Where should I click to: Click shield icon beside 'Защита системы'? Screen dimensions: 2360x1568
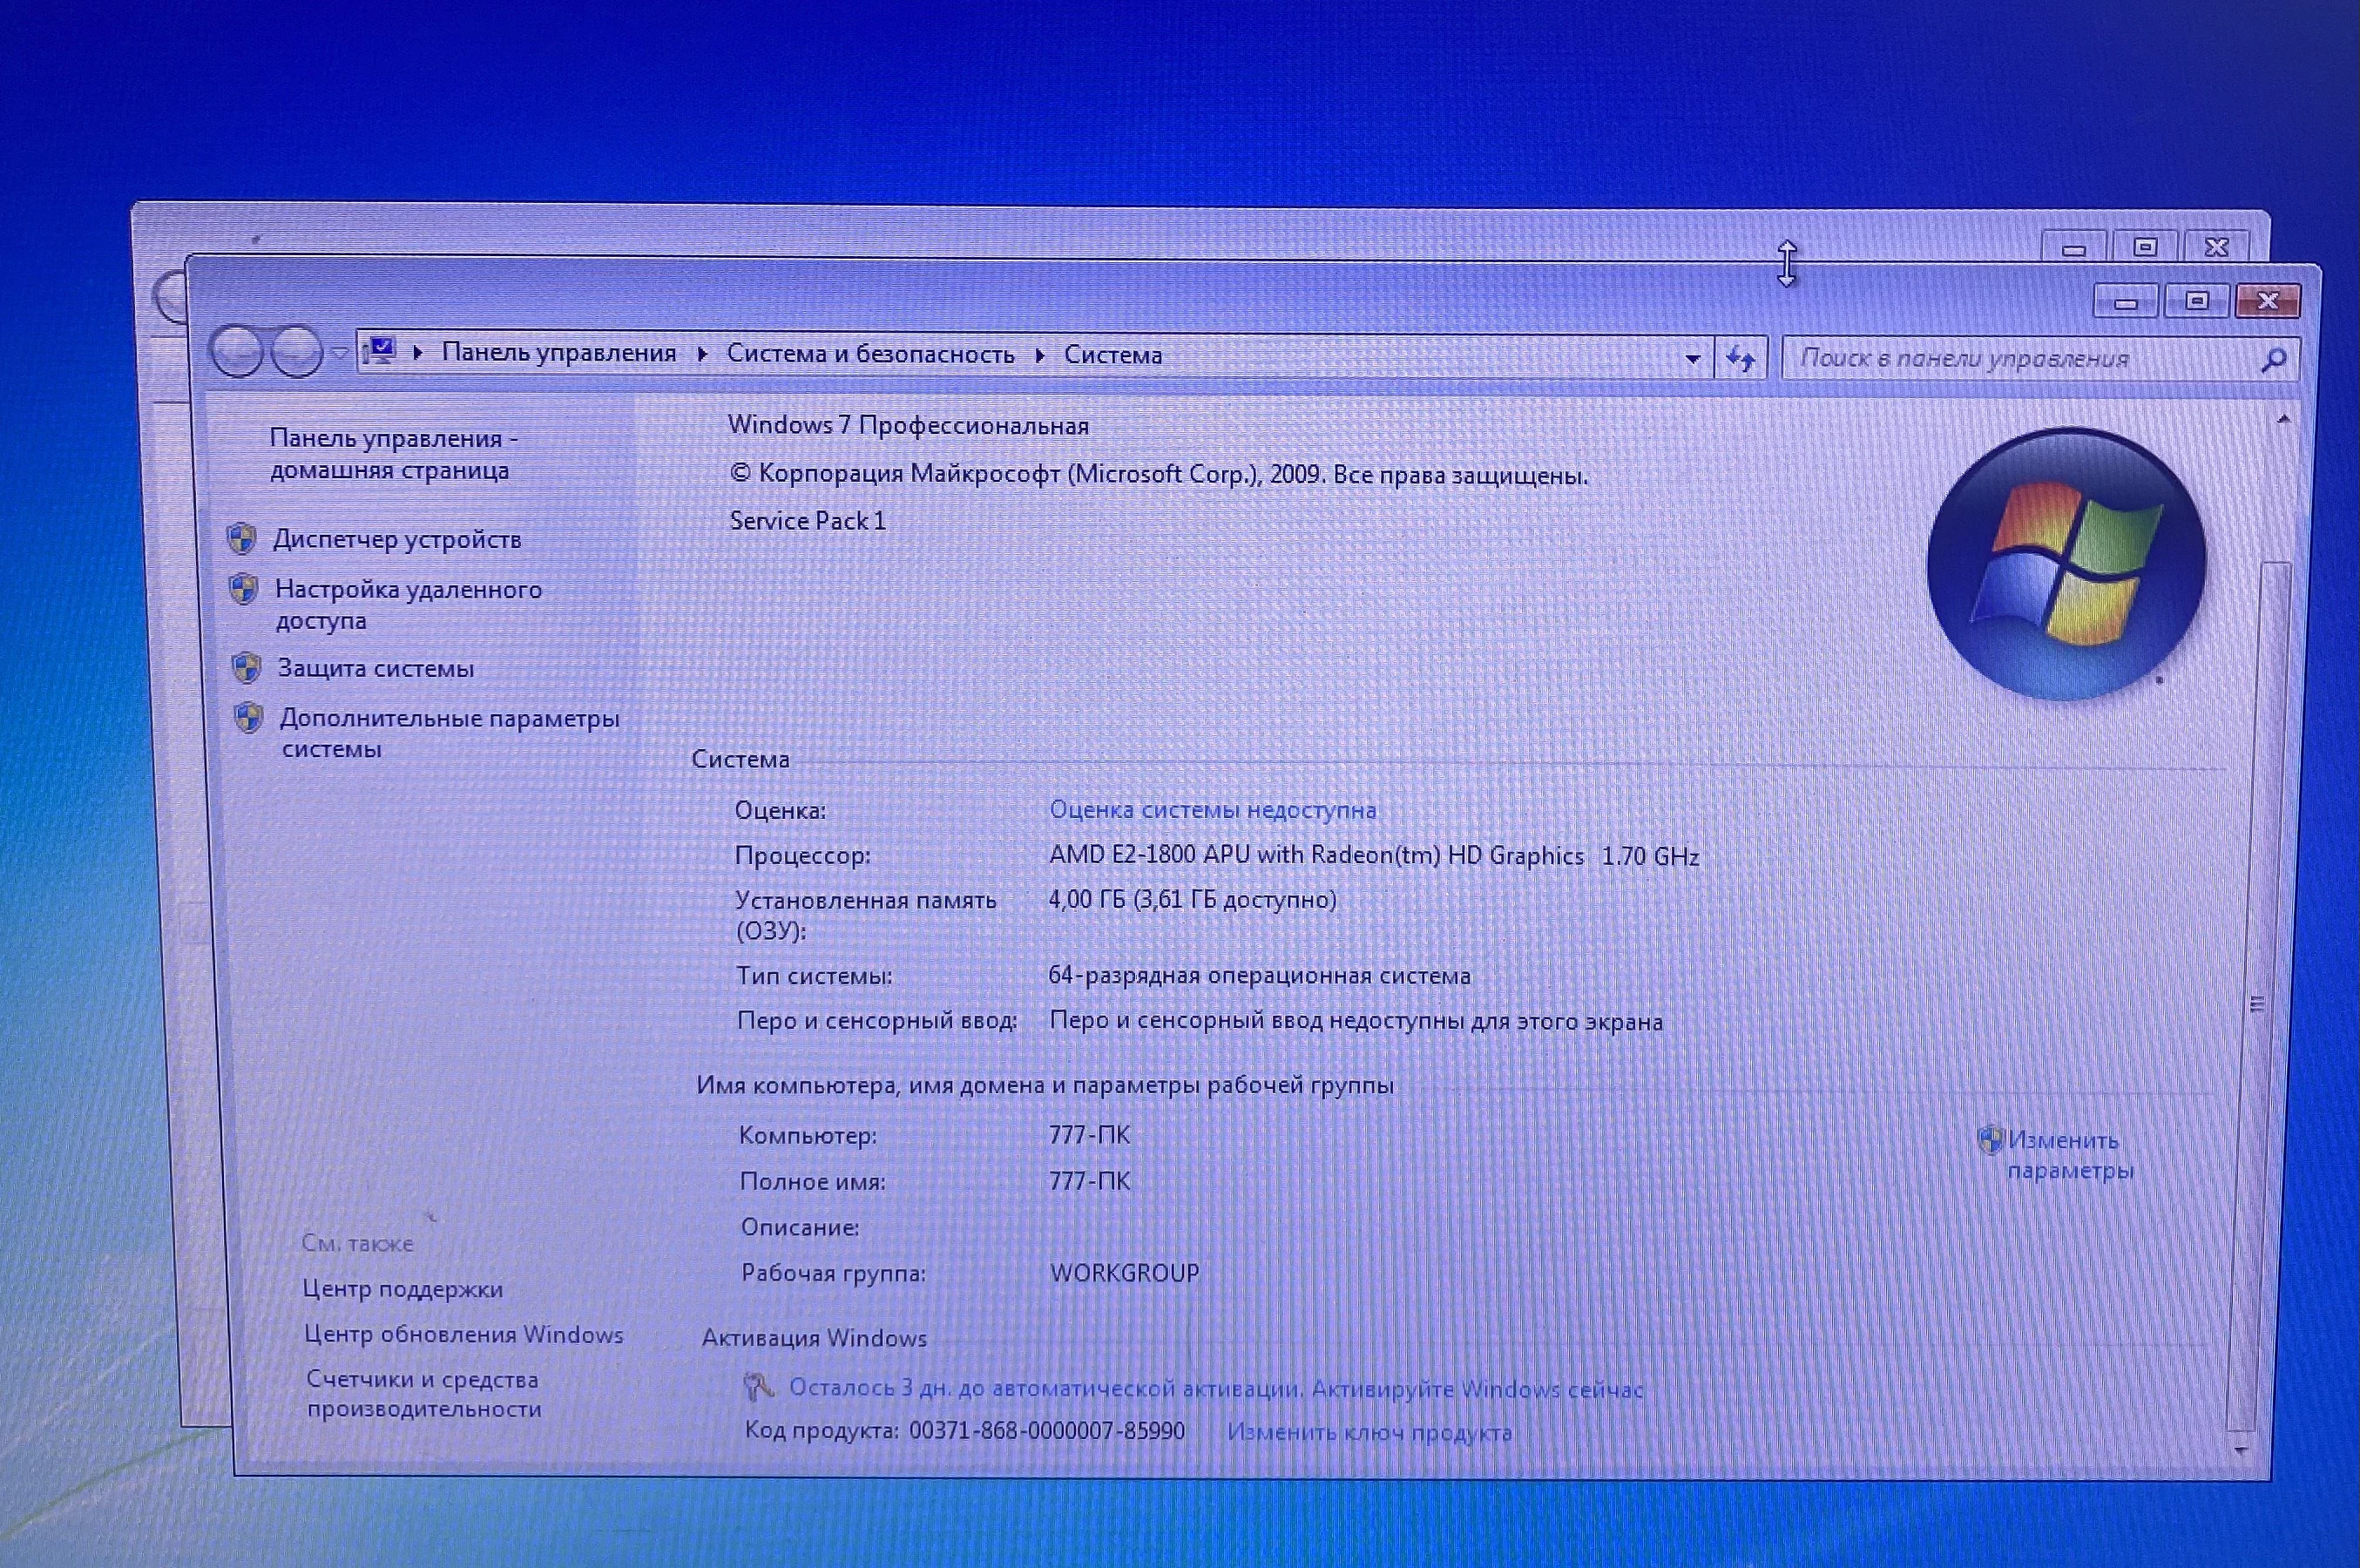[246, 667]
